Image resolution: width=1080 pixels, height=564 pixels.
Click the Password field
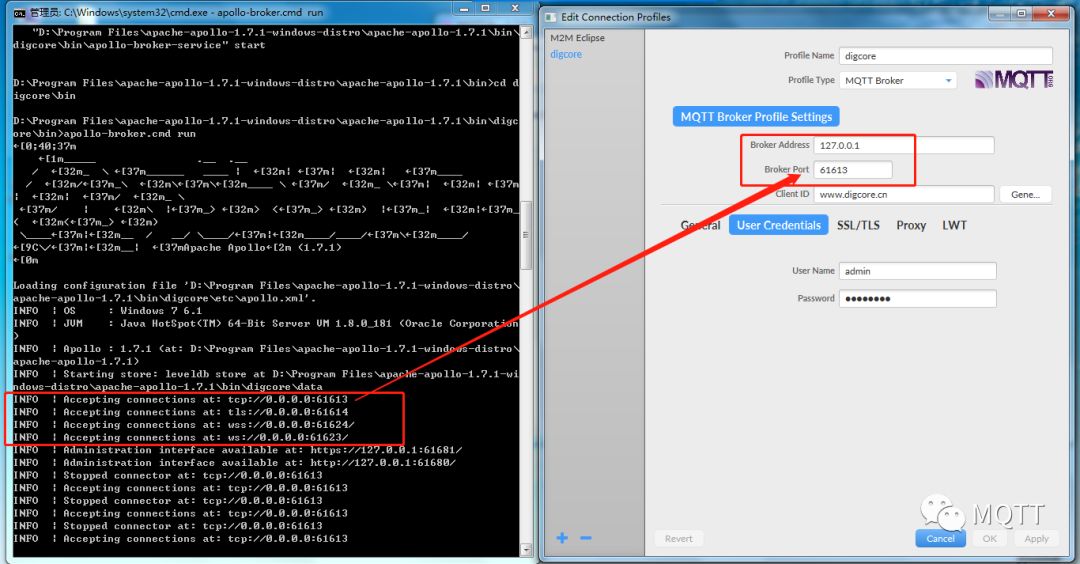(x=917, y=298)
